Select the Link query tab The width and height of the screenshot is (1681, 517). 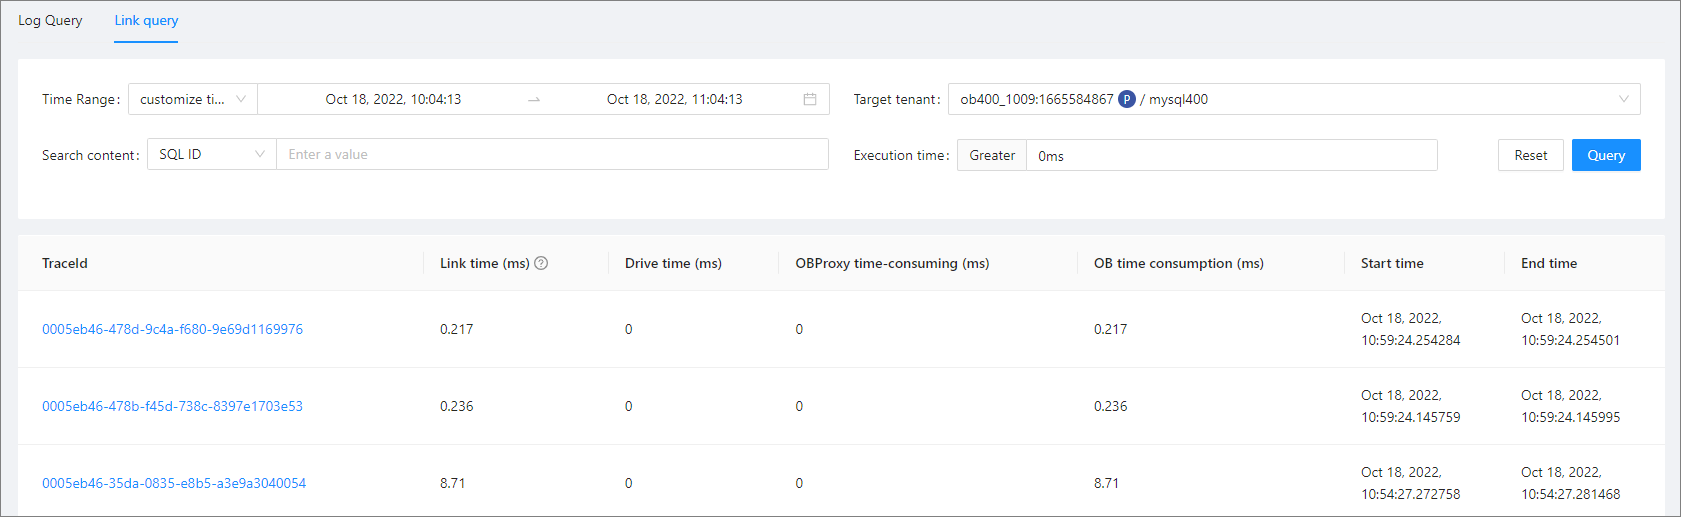tap(146, 20)
